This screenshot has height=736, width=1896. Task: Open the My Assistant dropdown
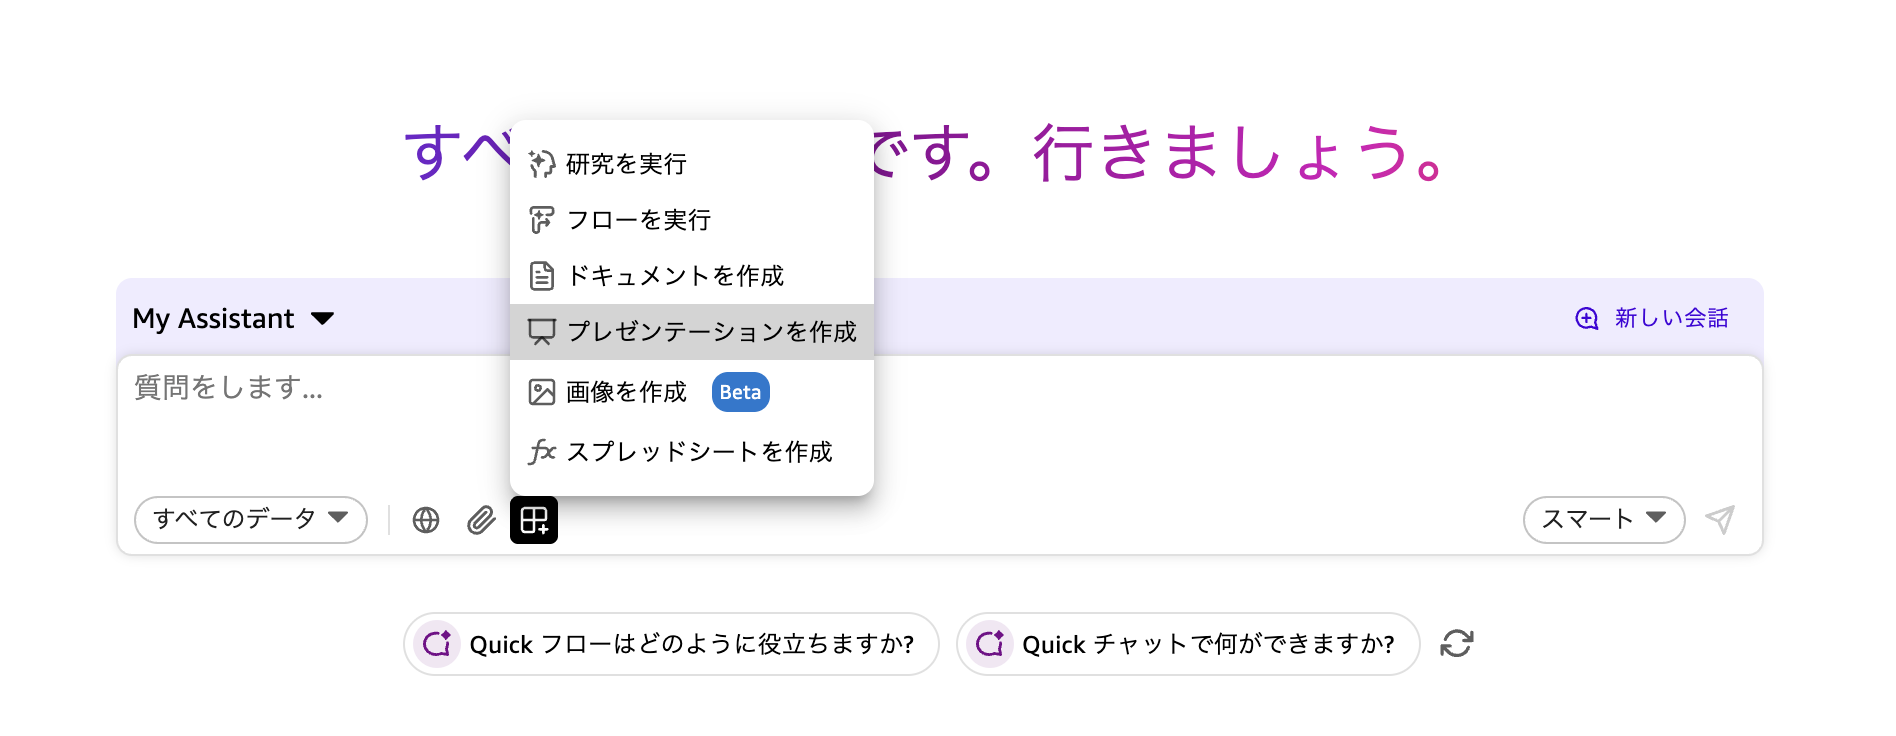click(233, 318)
